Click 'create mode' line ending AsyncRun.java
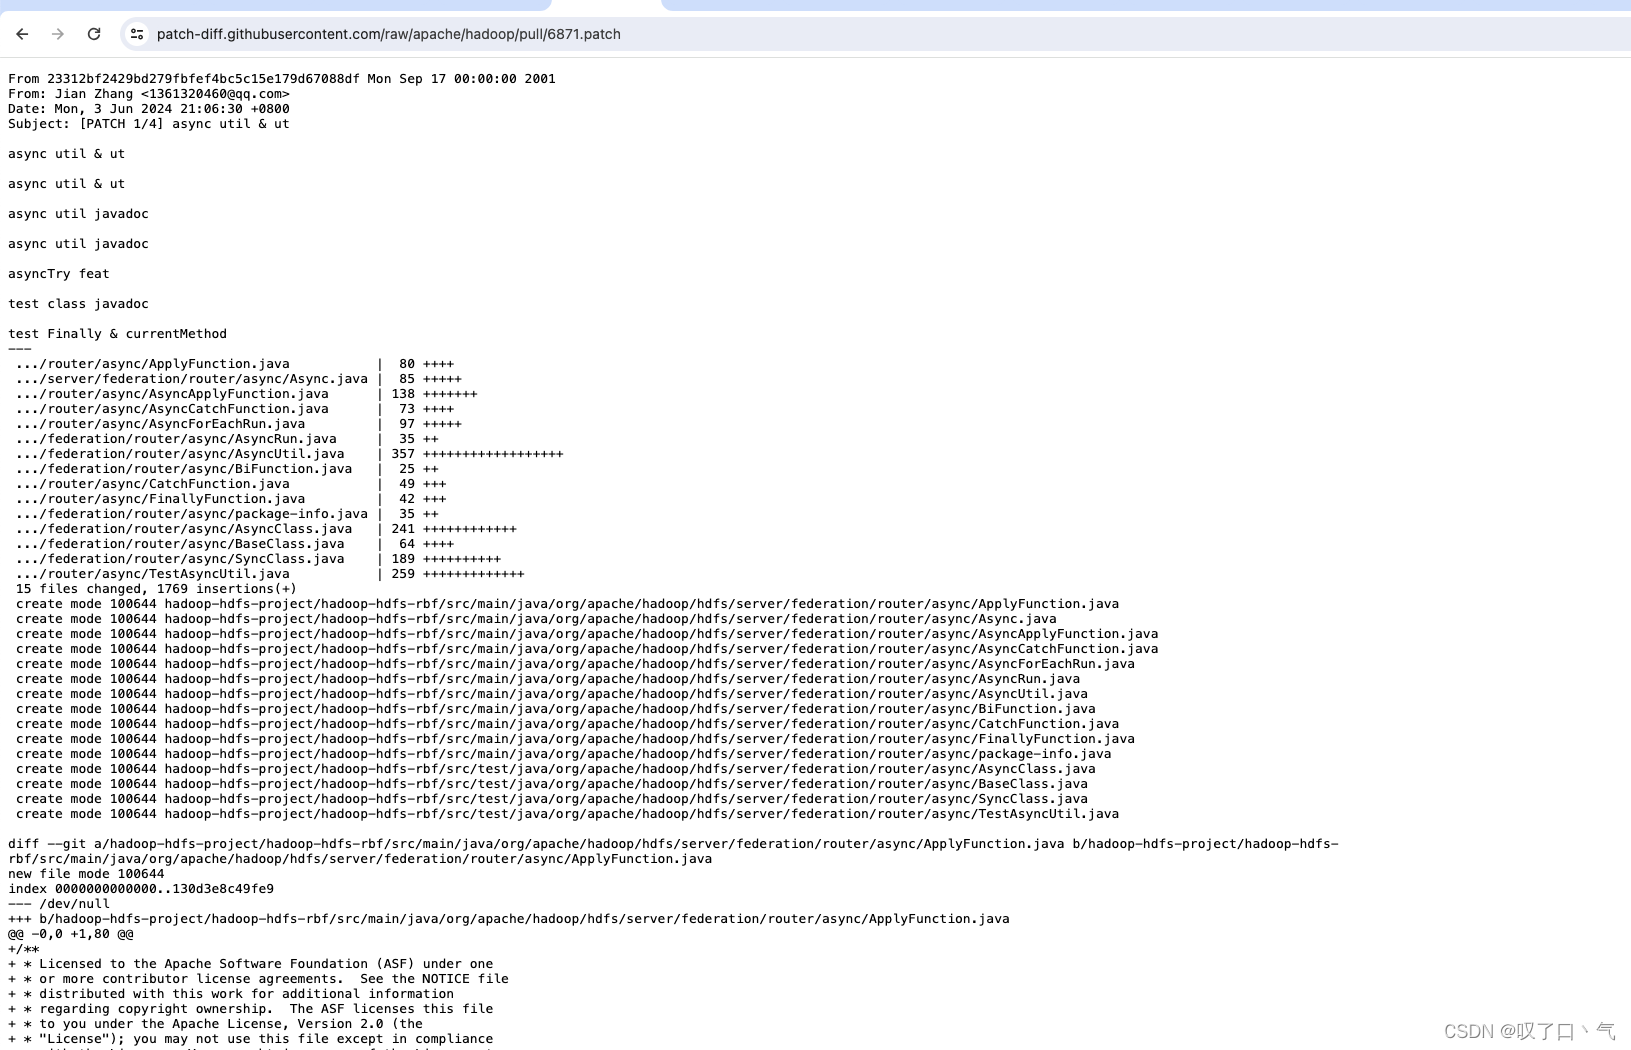 click(548, 679)
